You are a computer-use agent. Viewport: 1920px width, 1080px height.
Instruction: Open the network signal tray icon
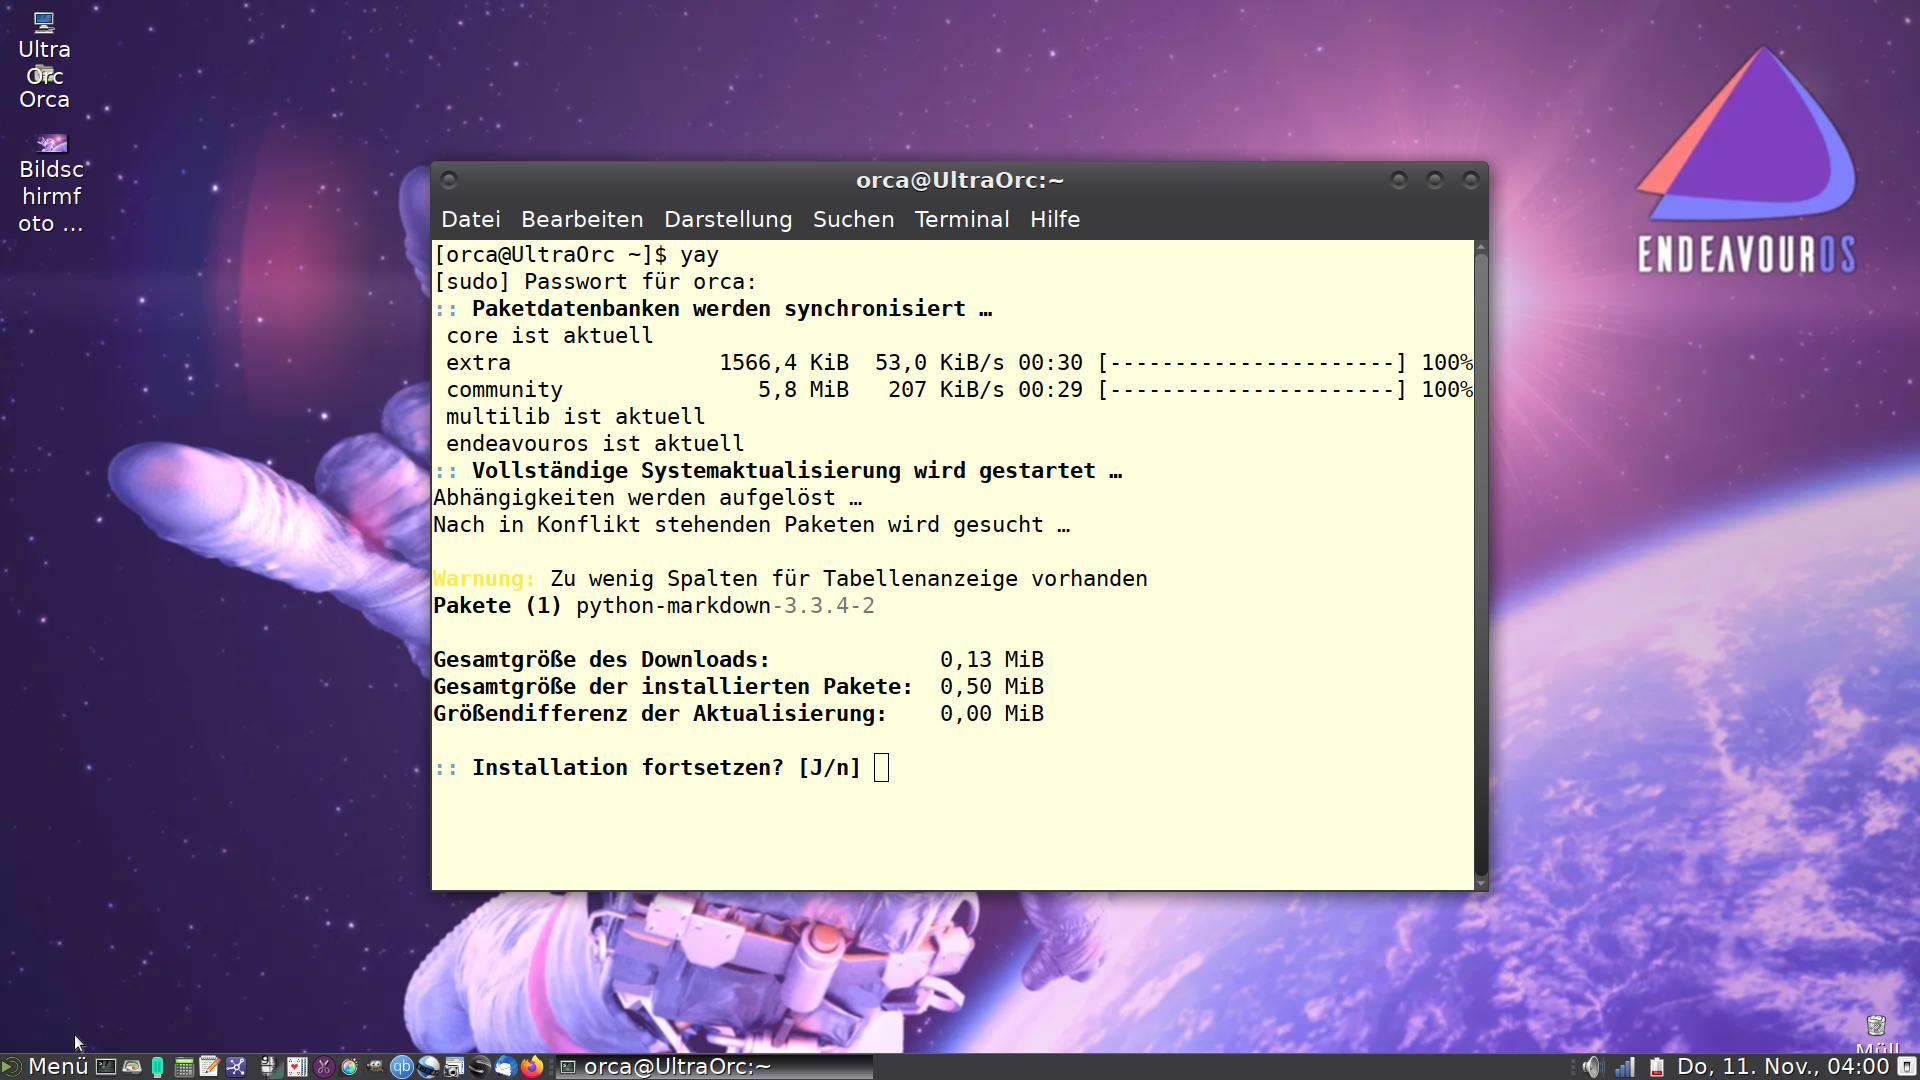click(x=1625, y=1067)
